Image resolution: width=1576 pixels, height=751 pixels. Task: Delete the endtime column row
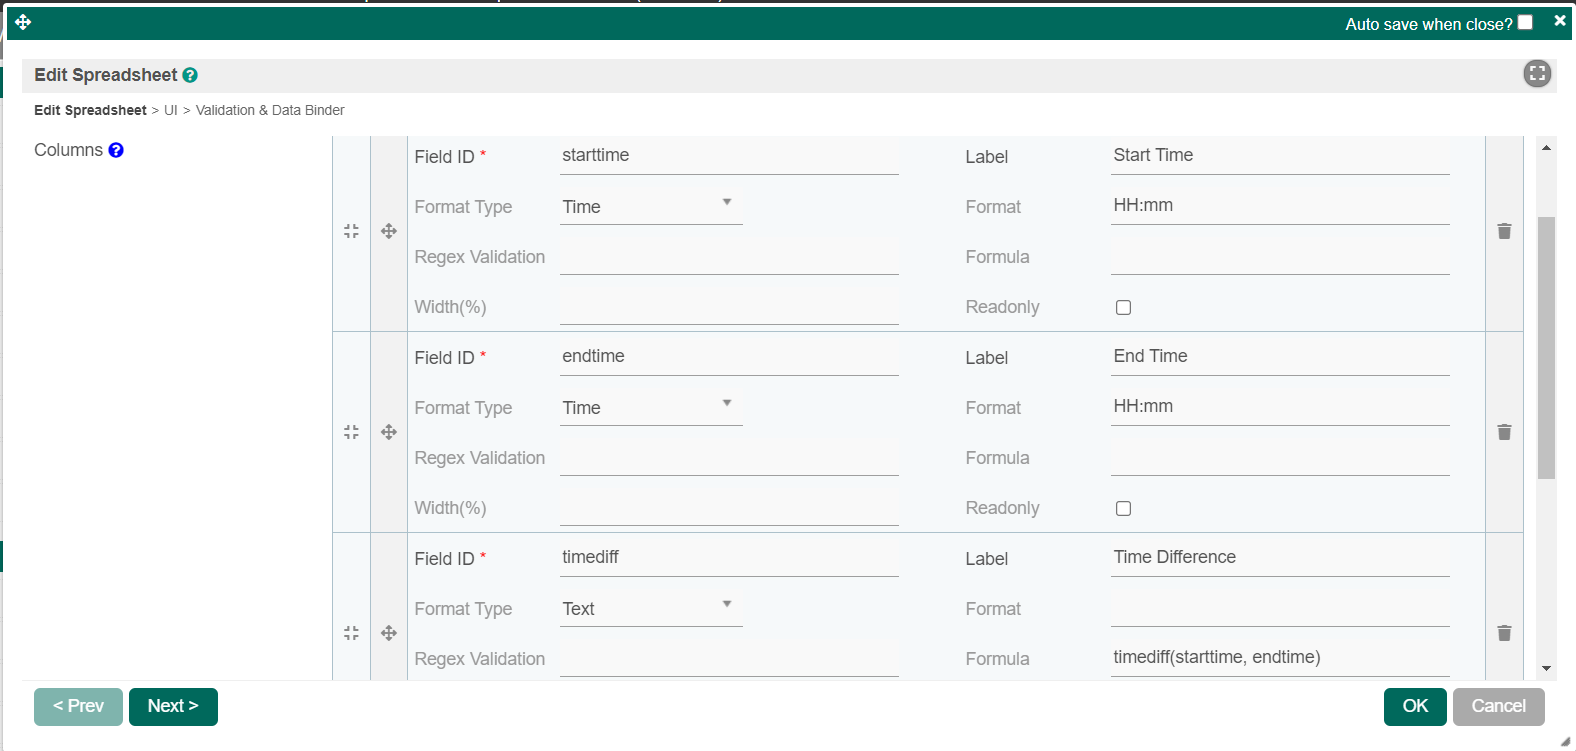point(1504,432)
